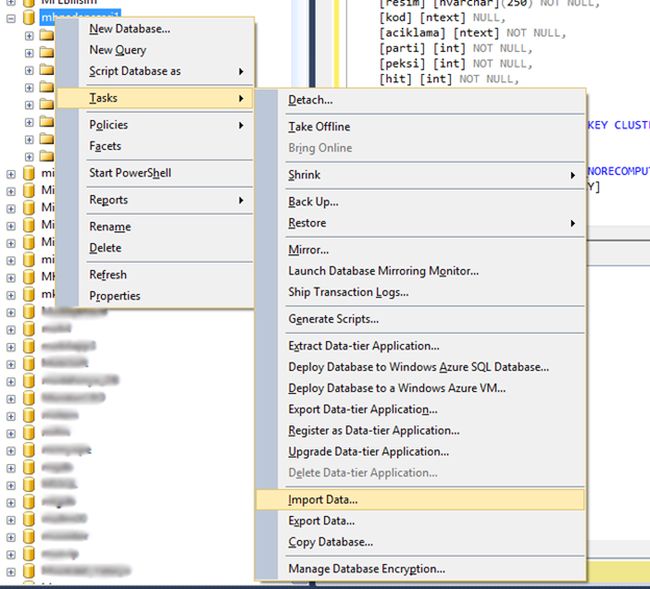Choose Take Offline
This screenshot has height=589, width=650.
coord(420,127)
